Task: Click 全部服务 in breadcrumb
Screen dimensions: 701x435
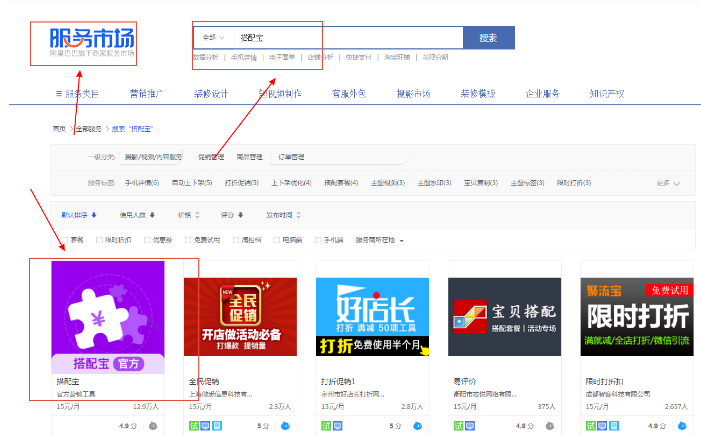Action: click(x=89, y=129)
